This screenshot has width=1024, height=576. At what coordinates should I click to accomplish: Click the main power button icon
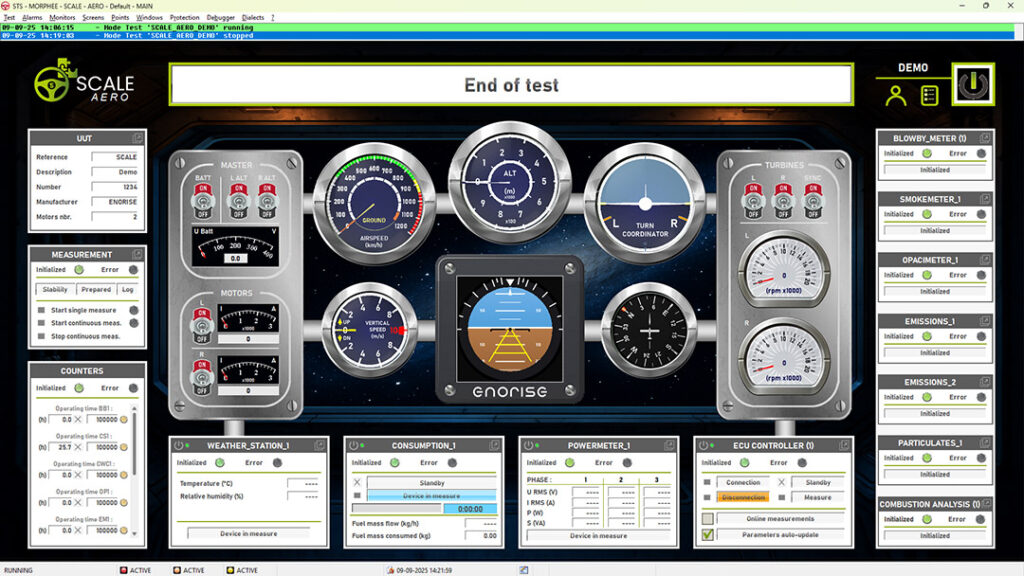coord(973,84)
